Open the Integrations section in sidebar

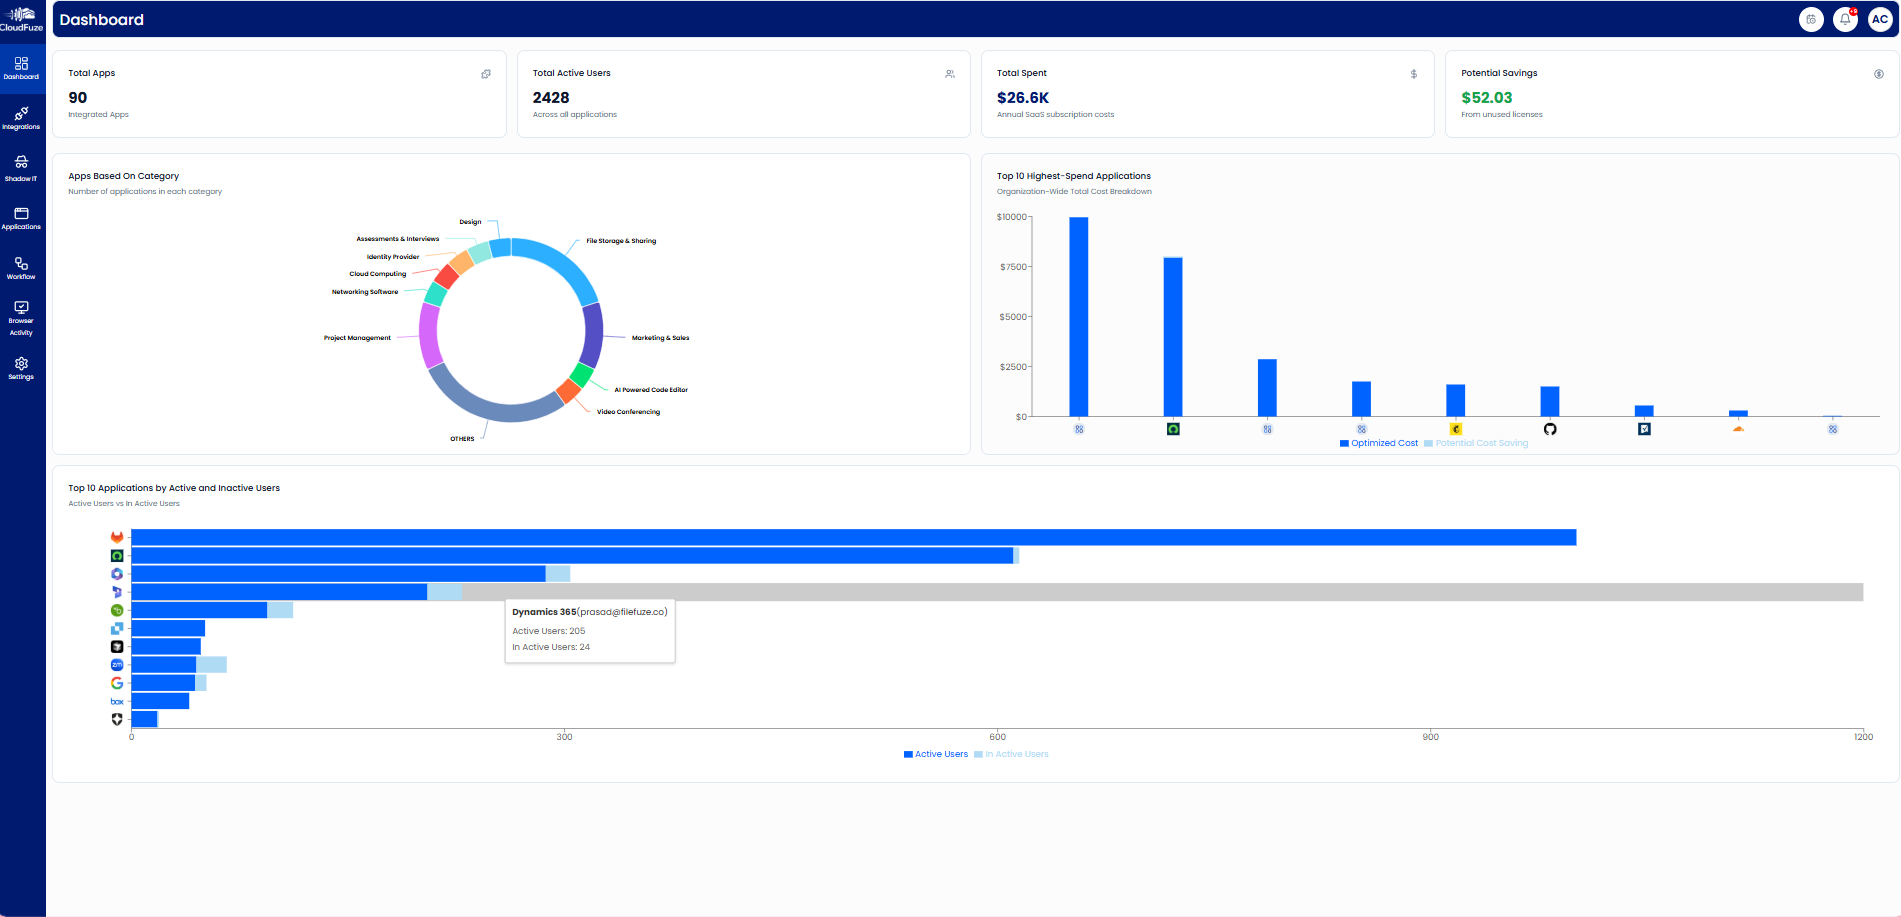click(x=21, y=119)
